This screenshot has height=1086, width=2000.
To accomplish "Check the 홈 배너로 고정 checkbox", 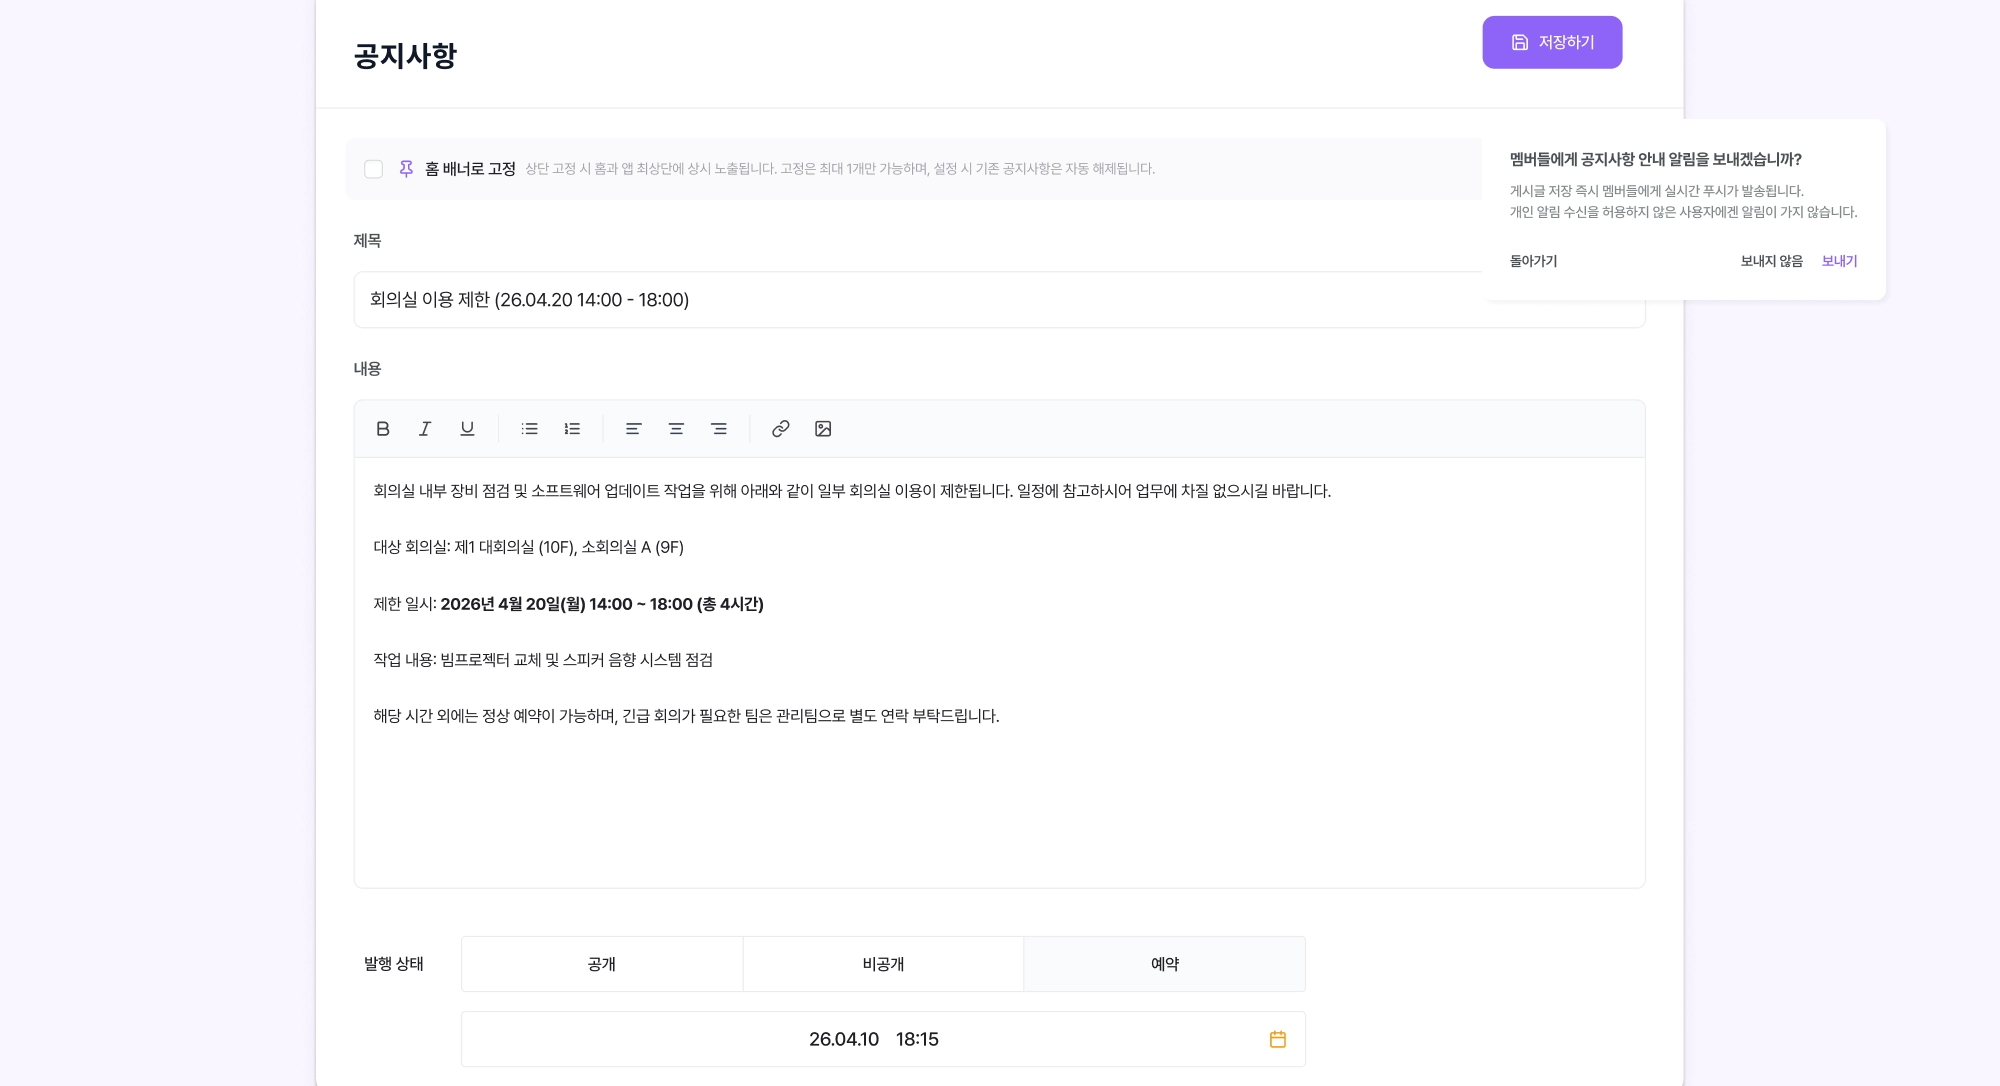I will tap(374, 169).
